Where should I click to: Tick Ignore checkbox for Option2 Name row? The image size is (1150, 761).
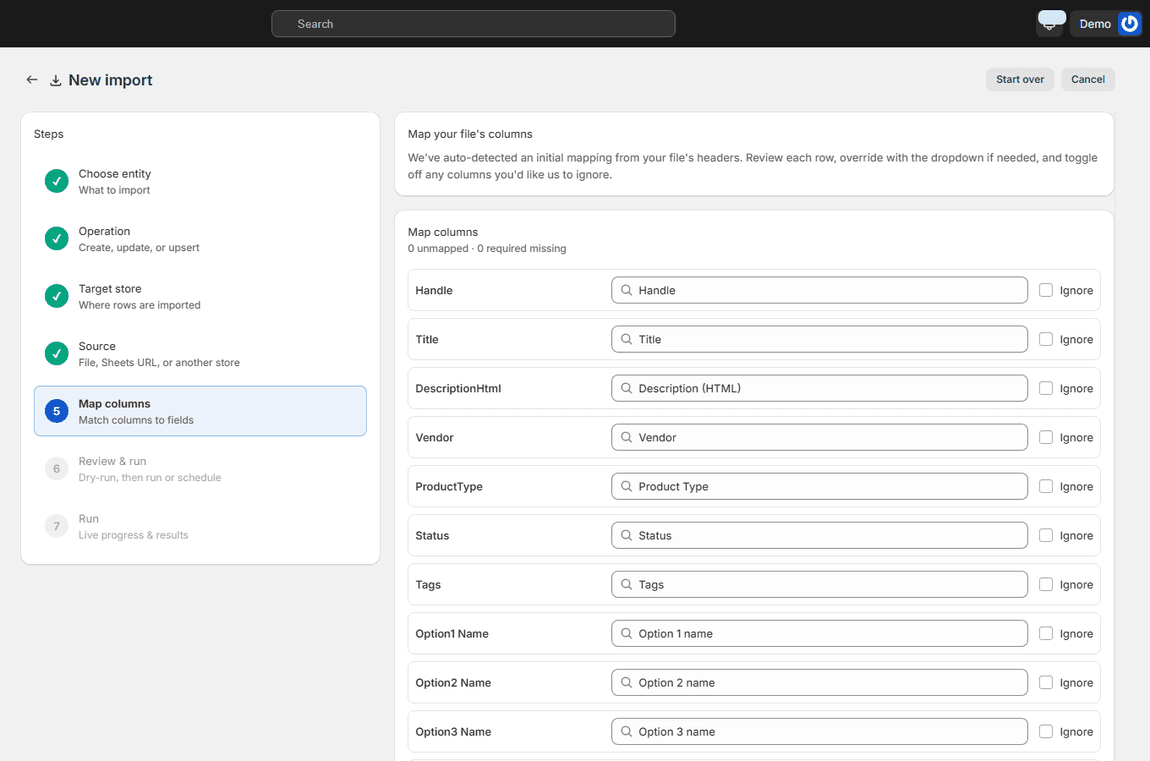click(1046, 683)
